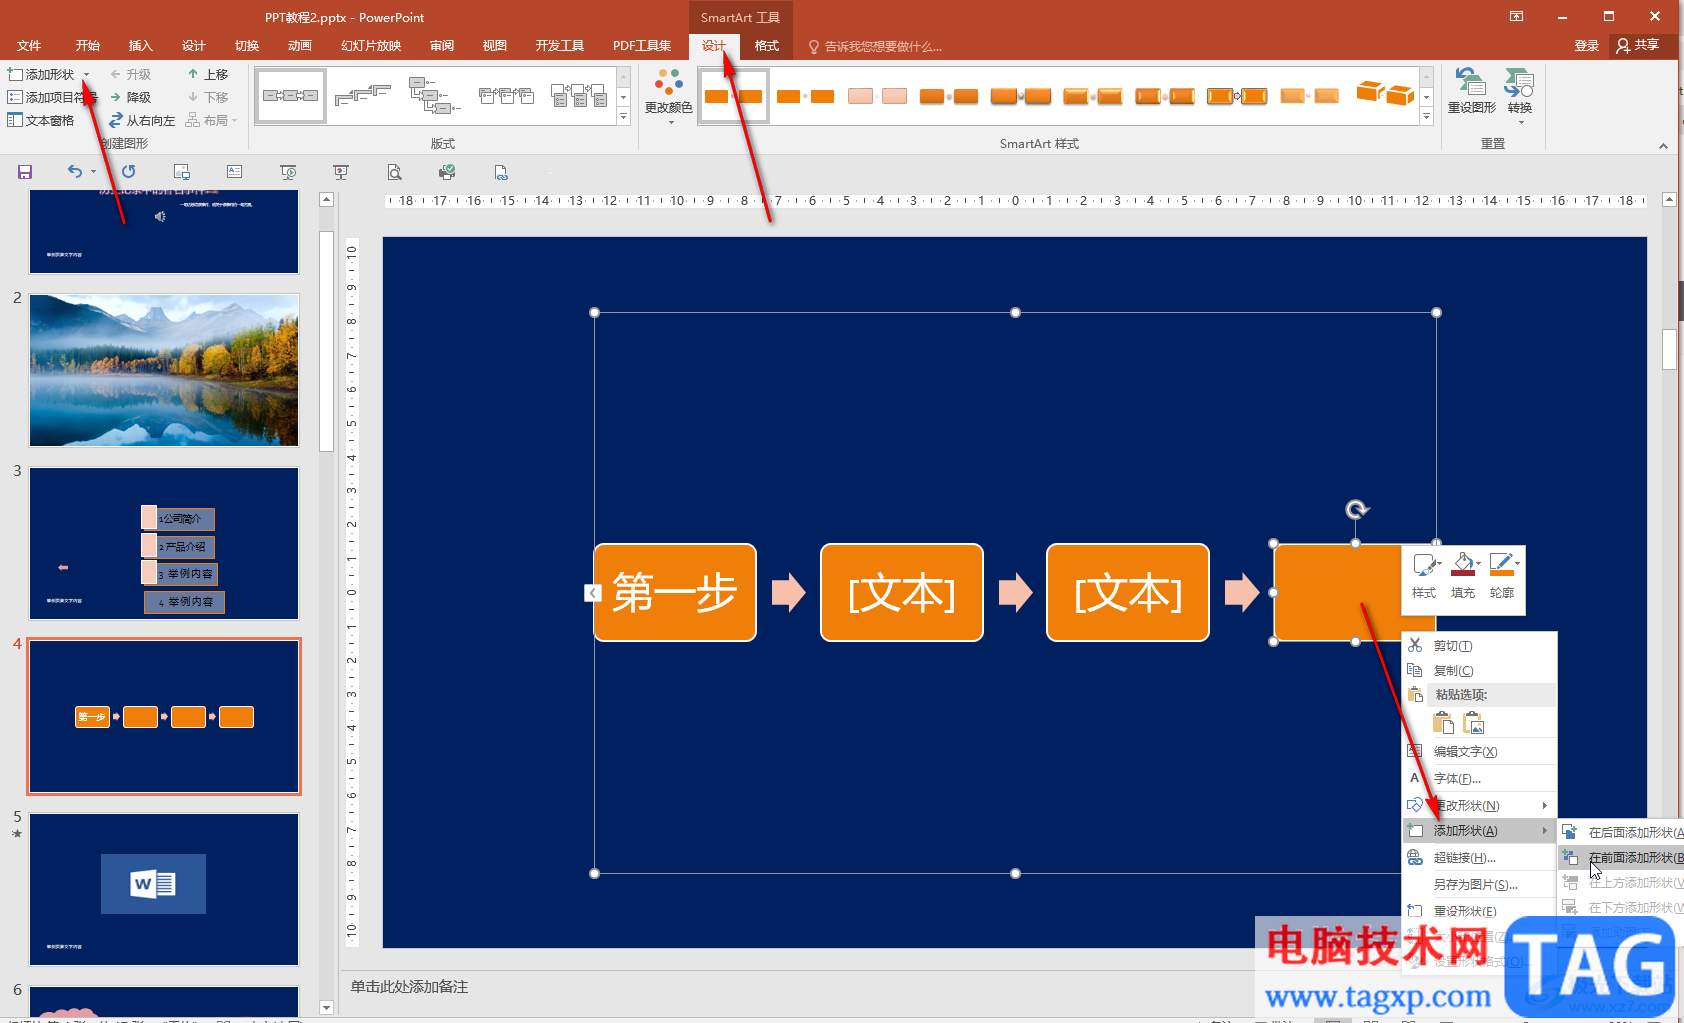
Task: Select the light pink SmartArt style swatch
Action: click(877, 96)
